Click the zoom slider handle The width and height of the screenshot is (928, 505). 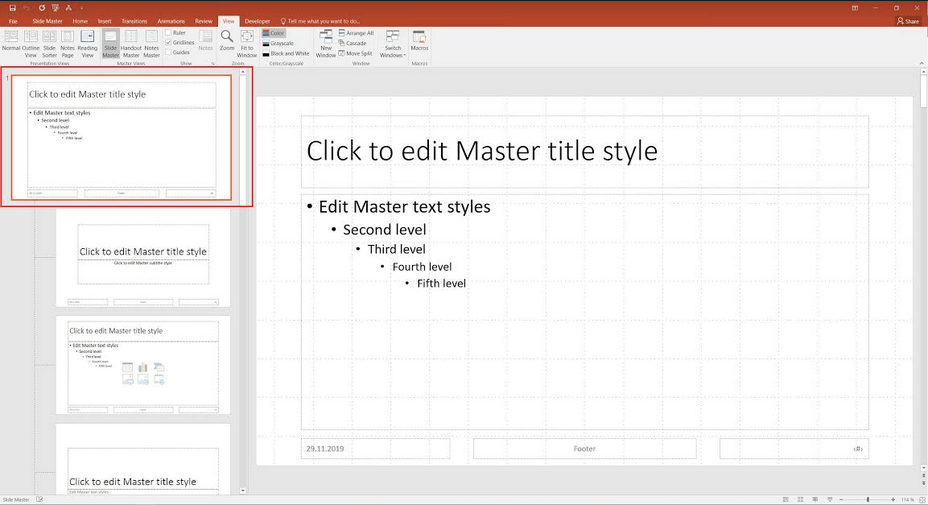pos(868,500)
